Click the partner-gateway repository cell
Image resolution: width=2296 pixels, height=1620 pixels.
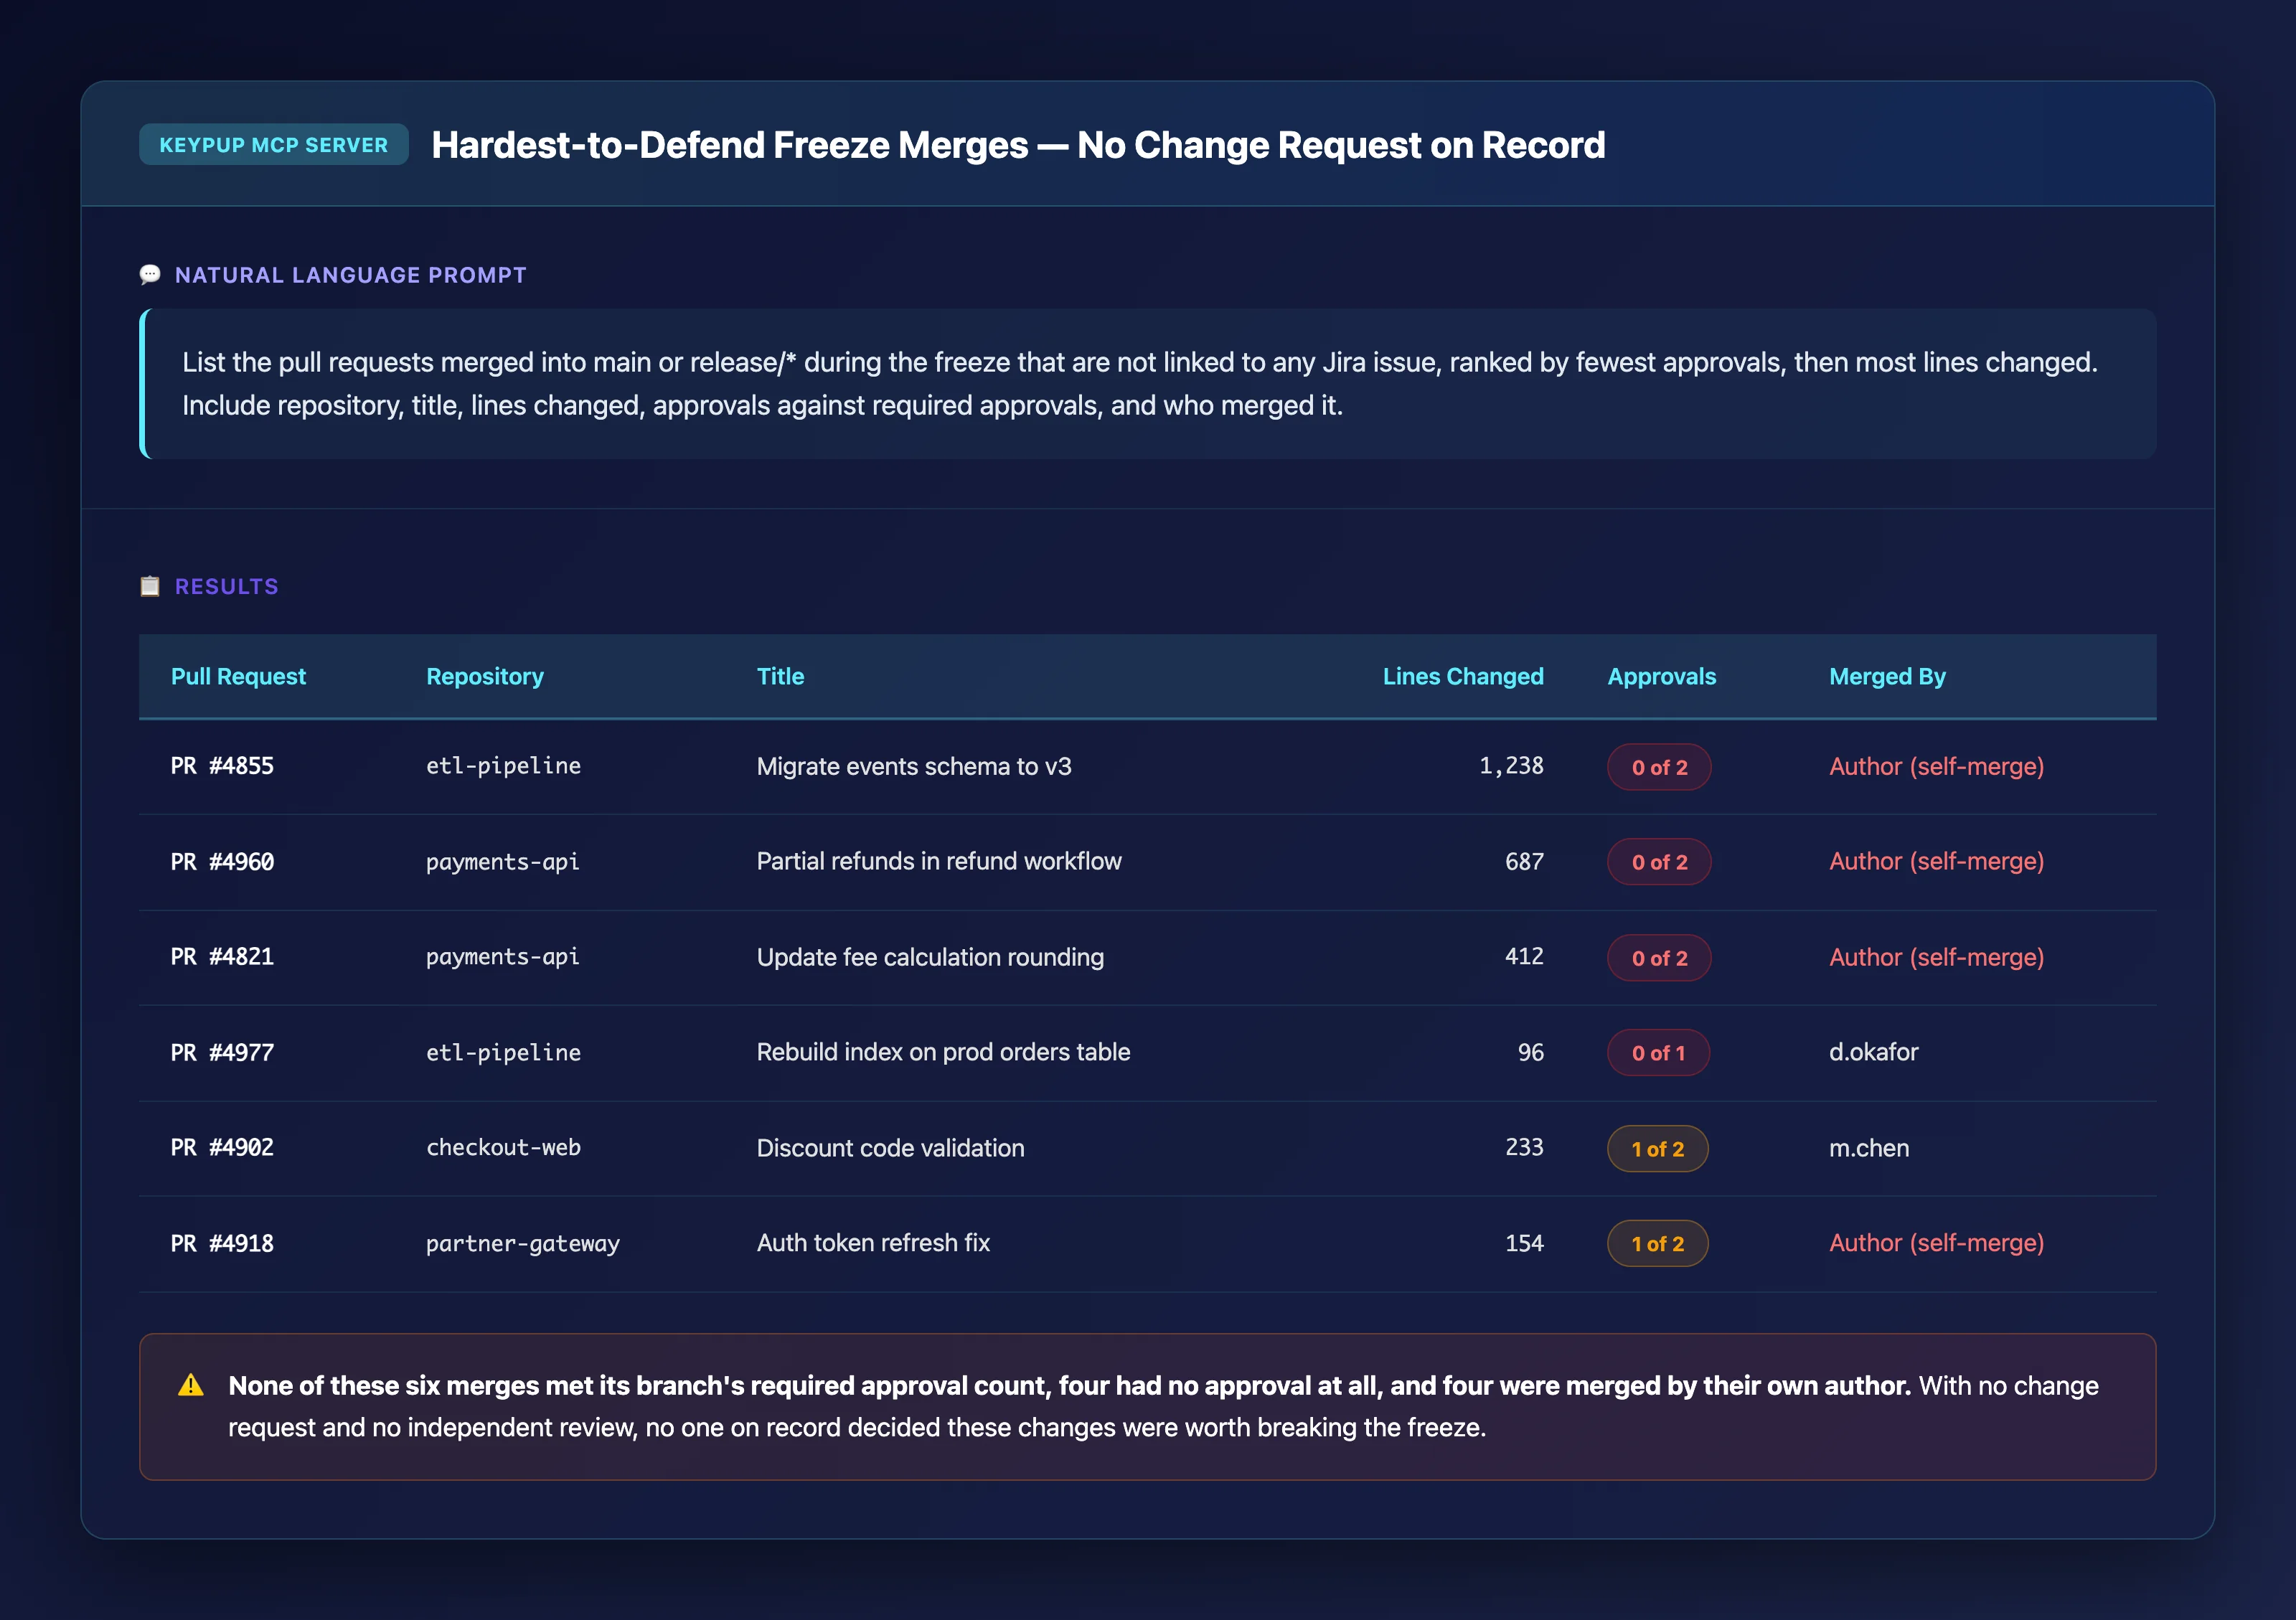(523, 1243)
